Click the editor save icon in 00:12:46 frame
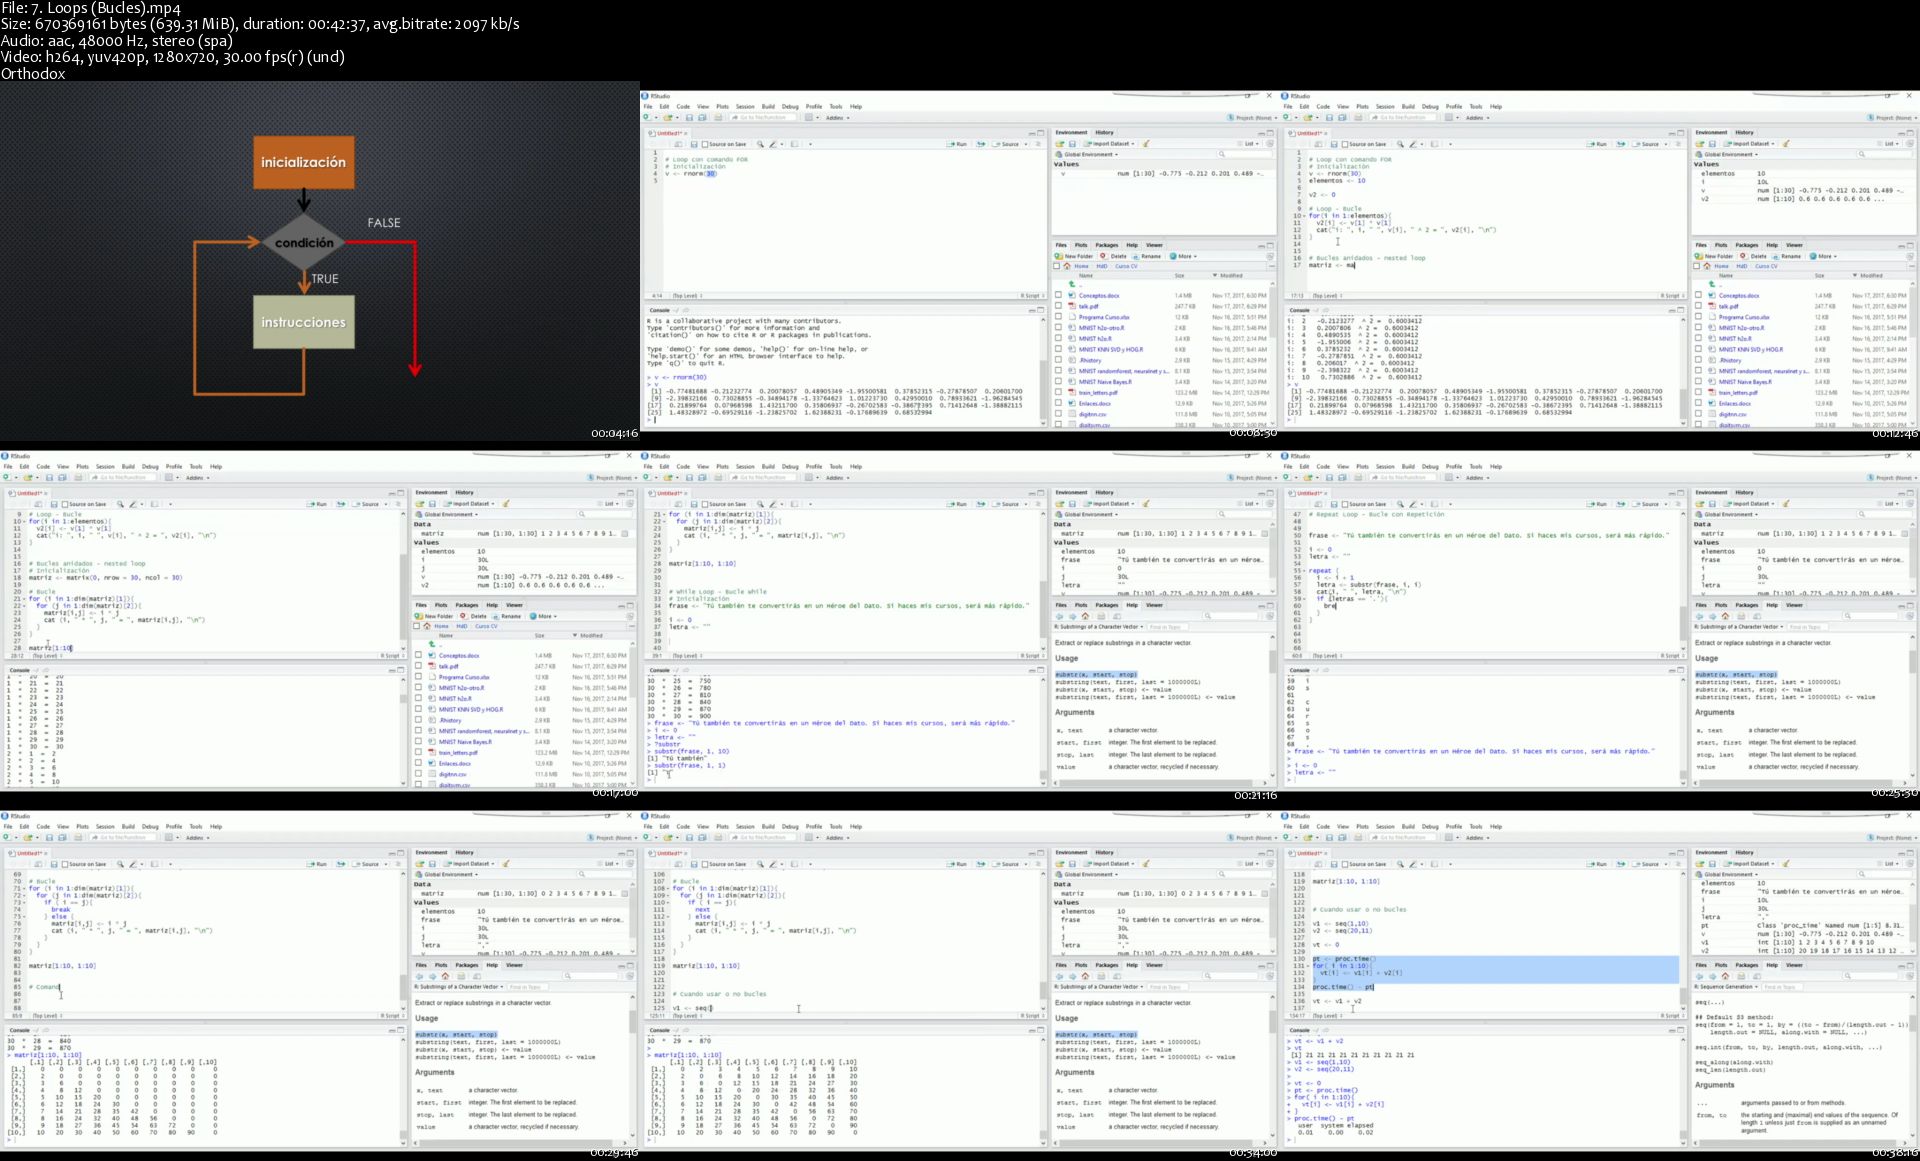The height and width of the screenshot is (1161, 1920). (x=1333, y=144)
